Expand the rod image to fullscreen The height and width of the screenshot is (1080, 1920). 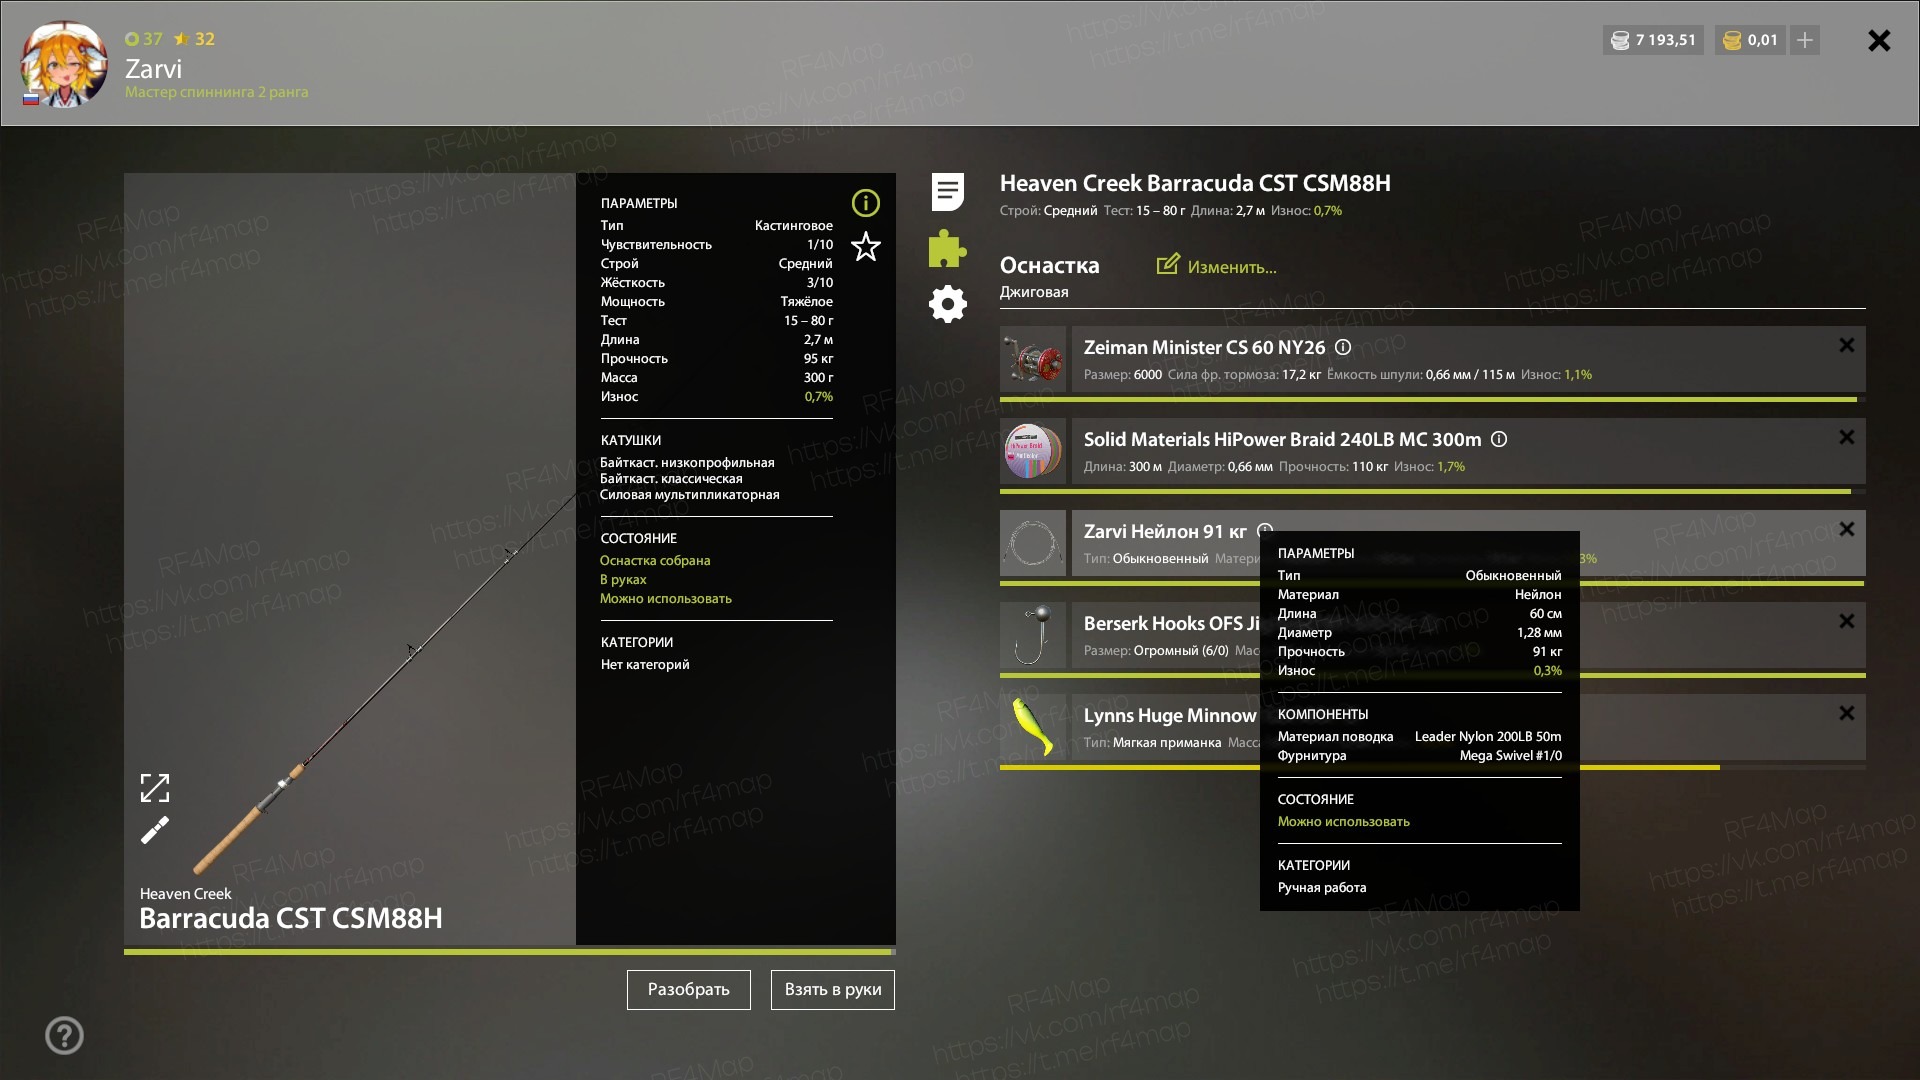tap(155, 788)
